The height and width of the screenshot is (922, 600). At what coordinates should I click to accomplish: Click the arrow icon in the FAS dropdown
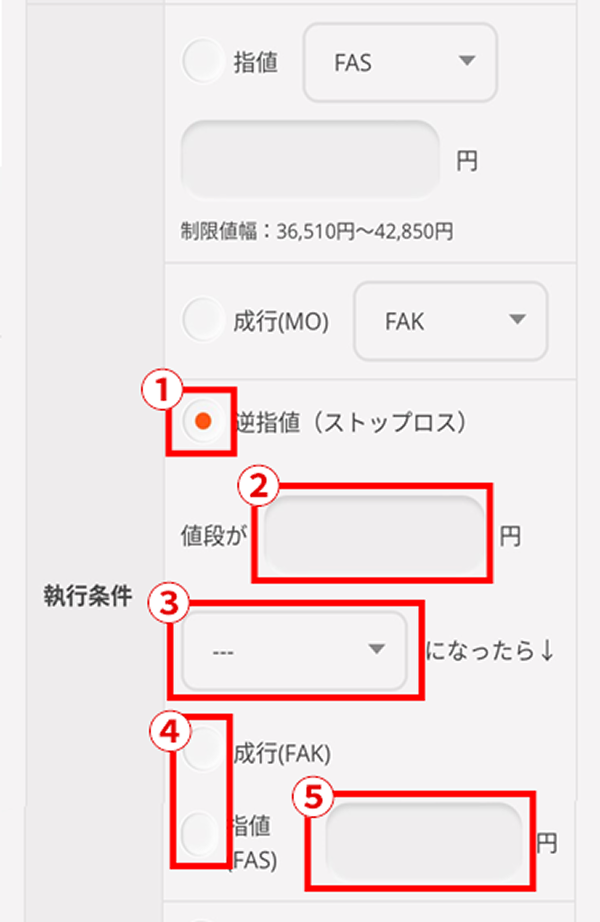point(465,62)
